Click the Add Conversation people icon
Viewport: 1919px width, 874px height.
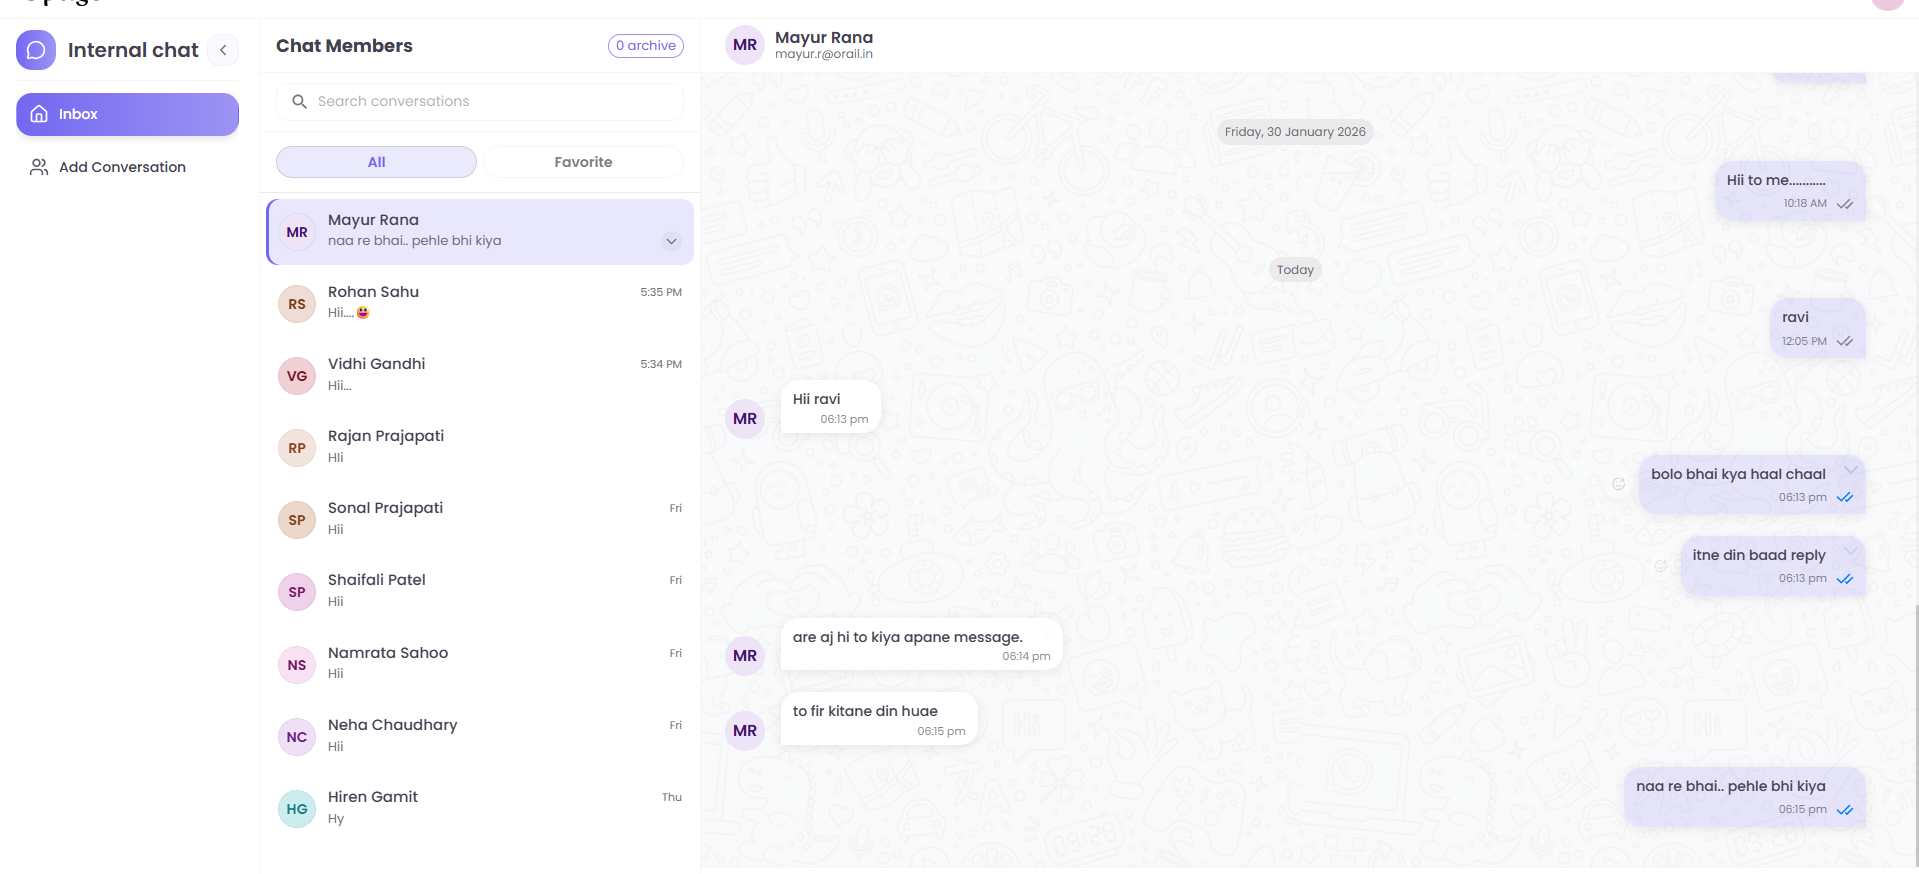click(x=39, y=167)
